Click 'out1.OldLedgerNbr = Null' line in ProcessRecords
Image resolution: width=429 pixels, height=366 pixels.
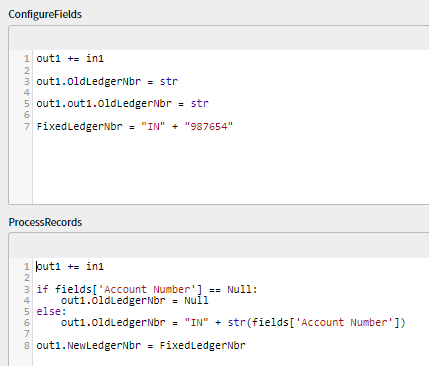pyautogui.click(x=135, y=300)
